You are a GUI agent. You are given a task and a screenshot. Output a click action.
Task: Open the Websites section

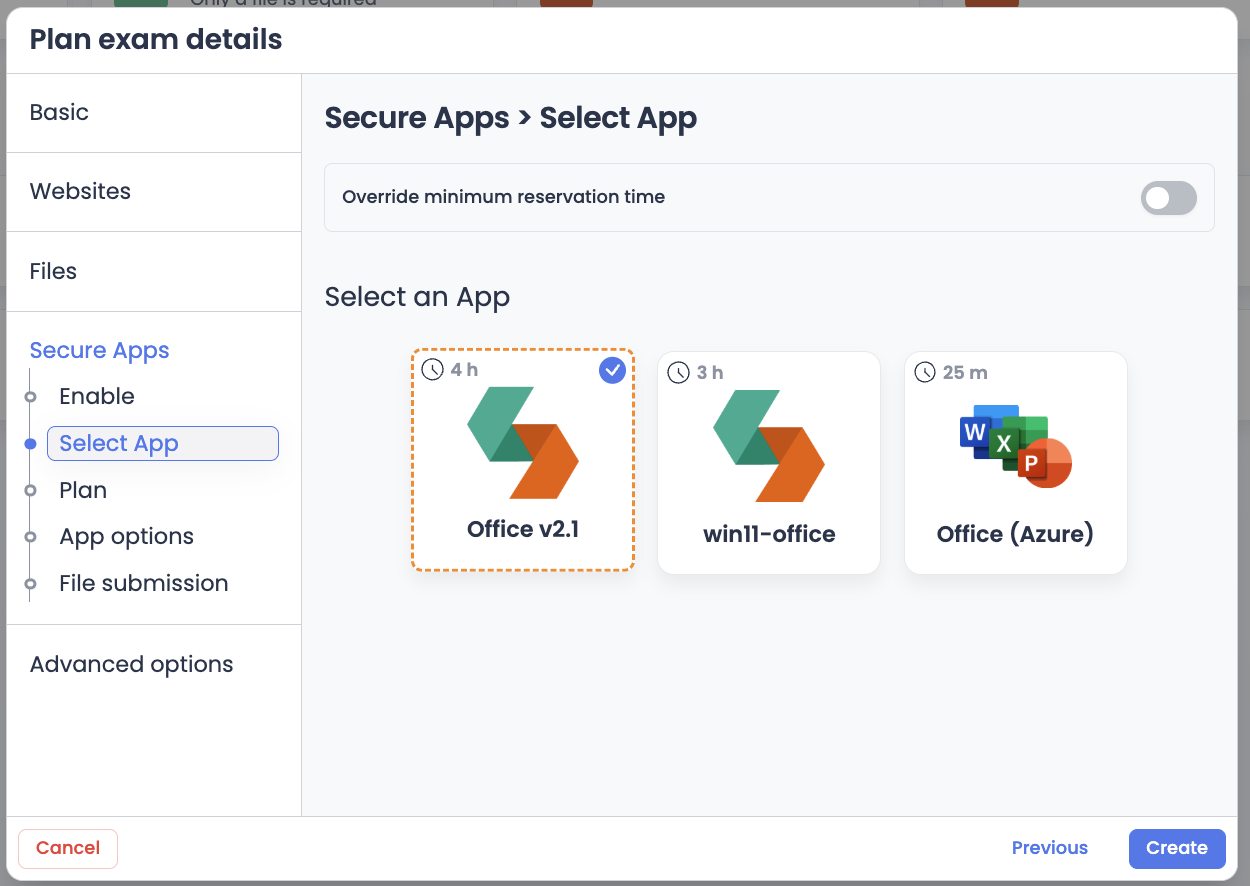click(80, 191)
